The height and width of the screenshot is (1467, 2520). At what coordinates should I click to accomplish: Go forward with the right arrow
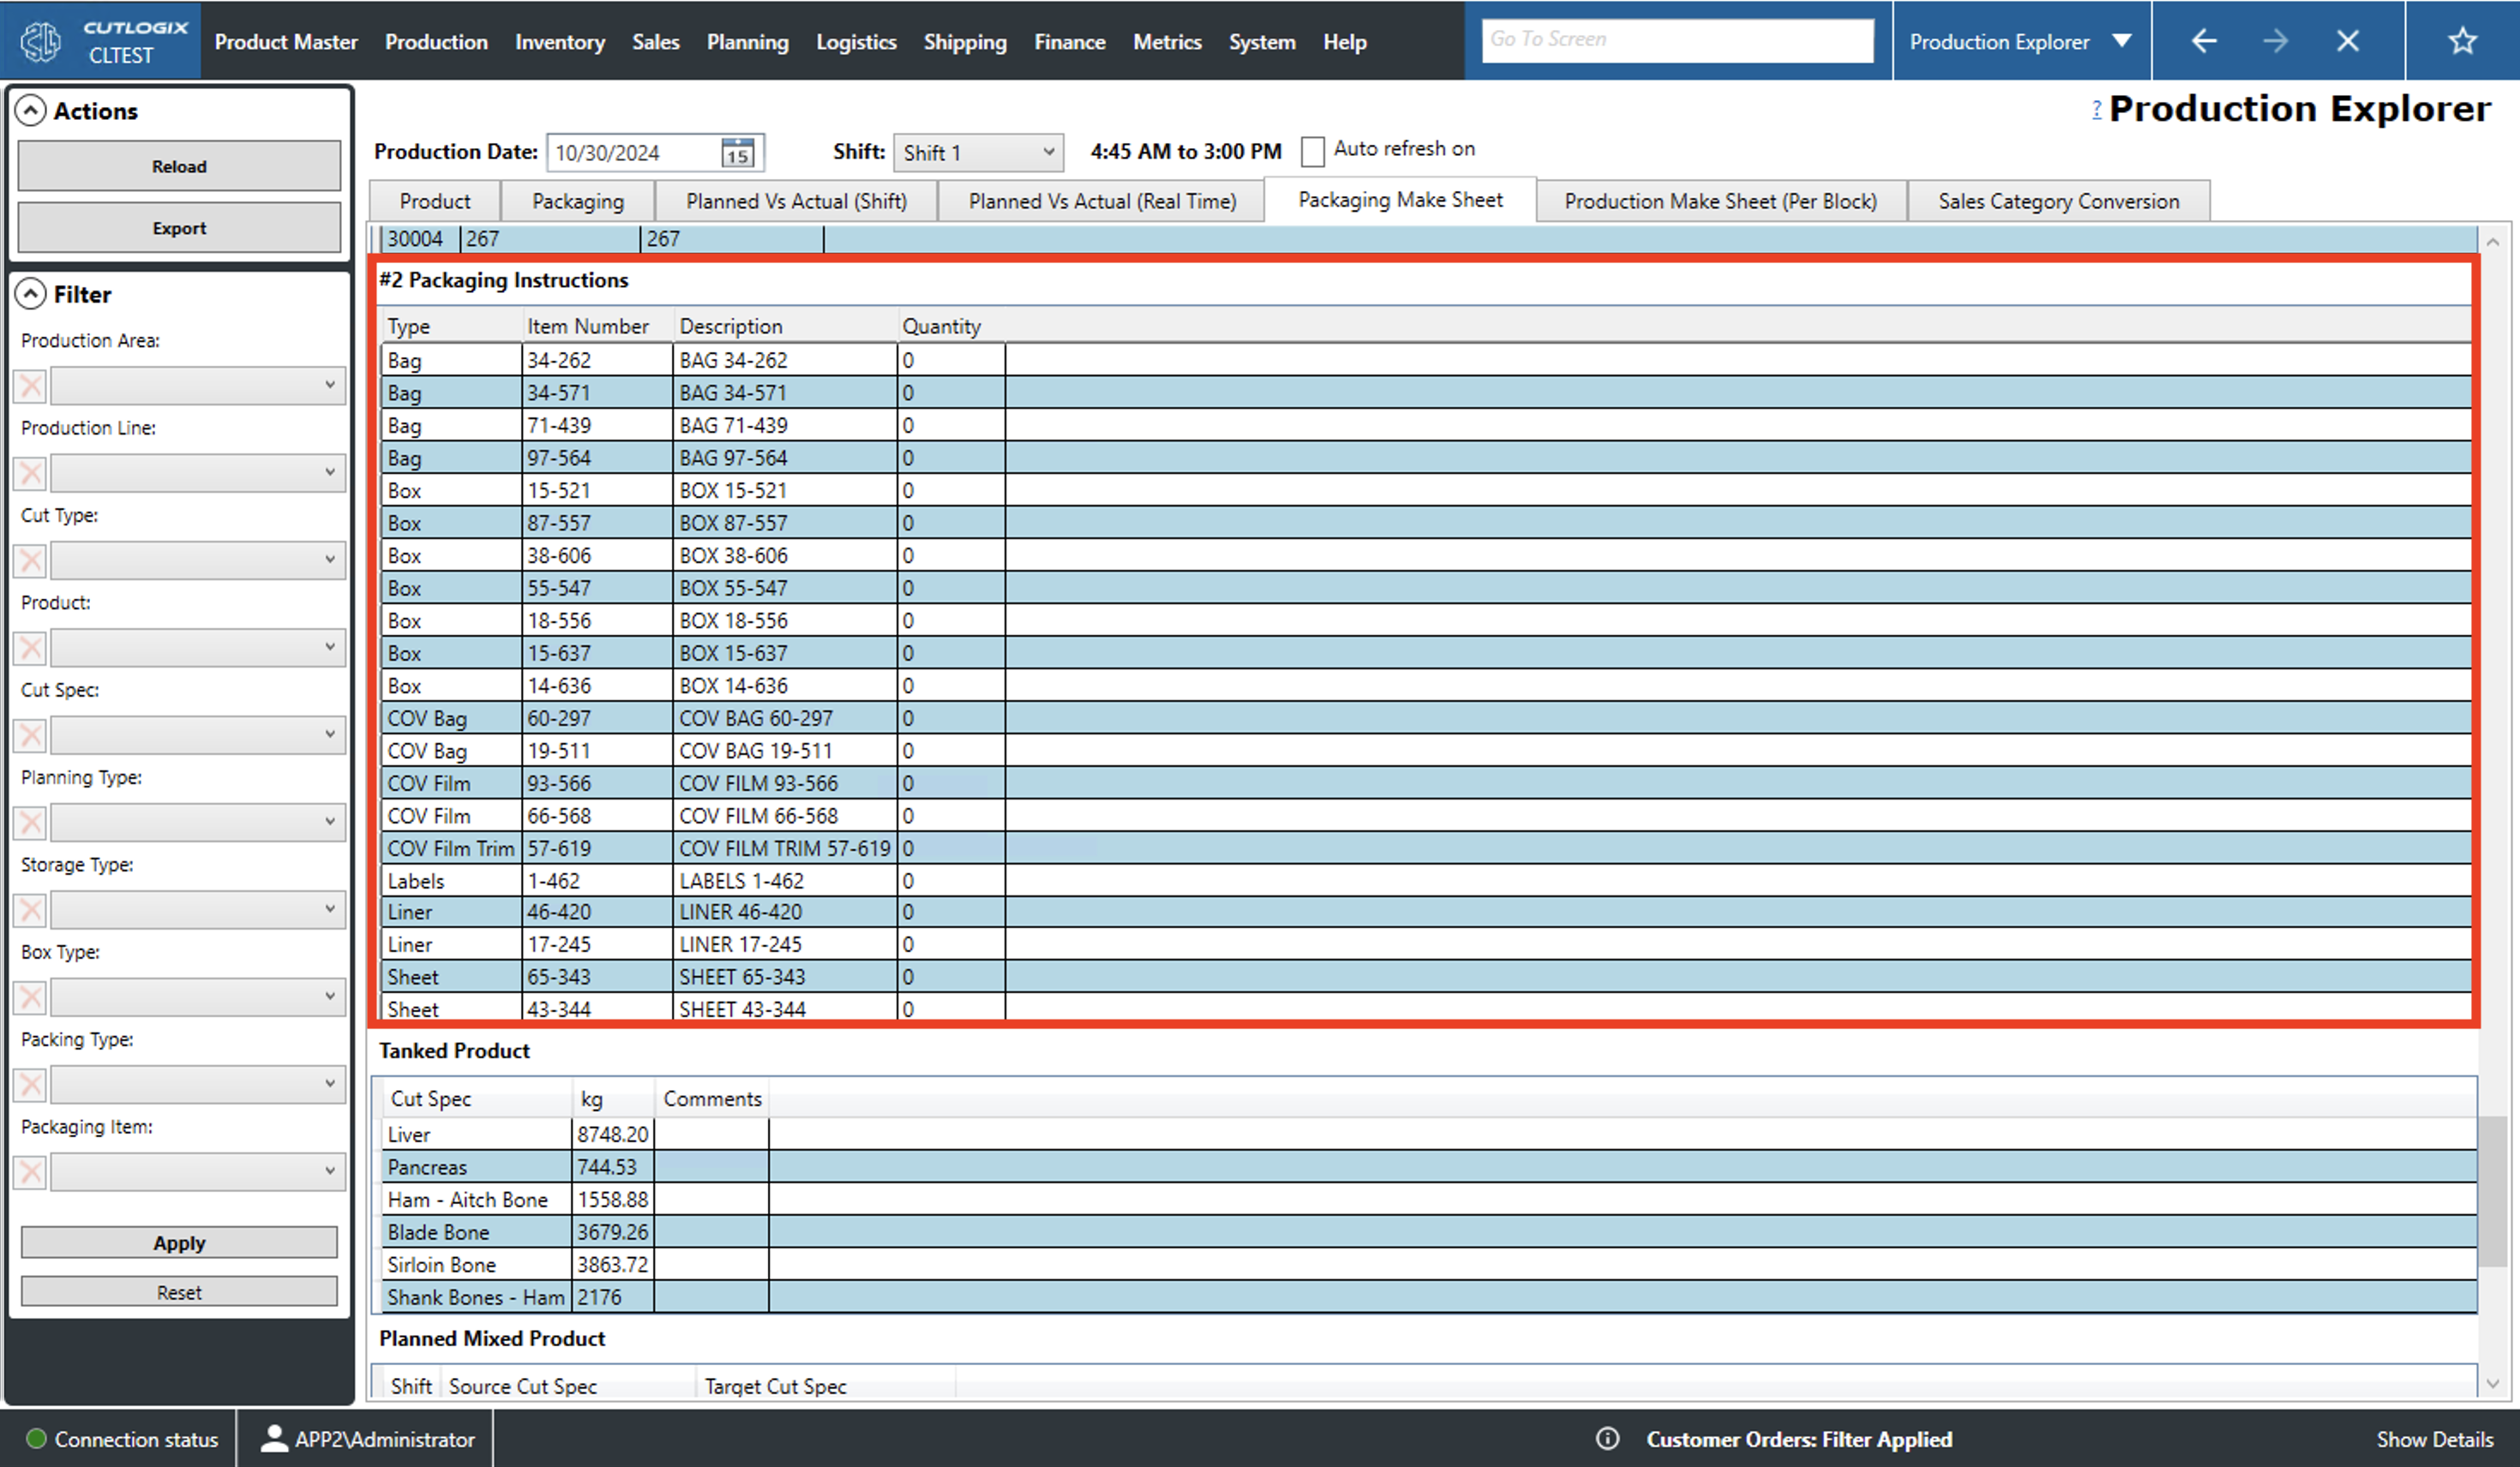2275,41
